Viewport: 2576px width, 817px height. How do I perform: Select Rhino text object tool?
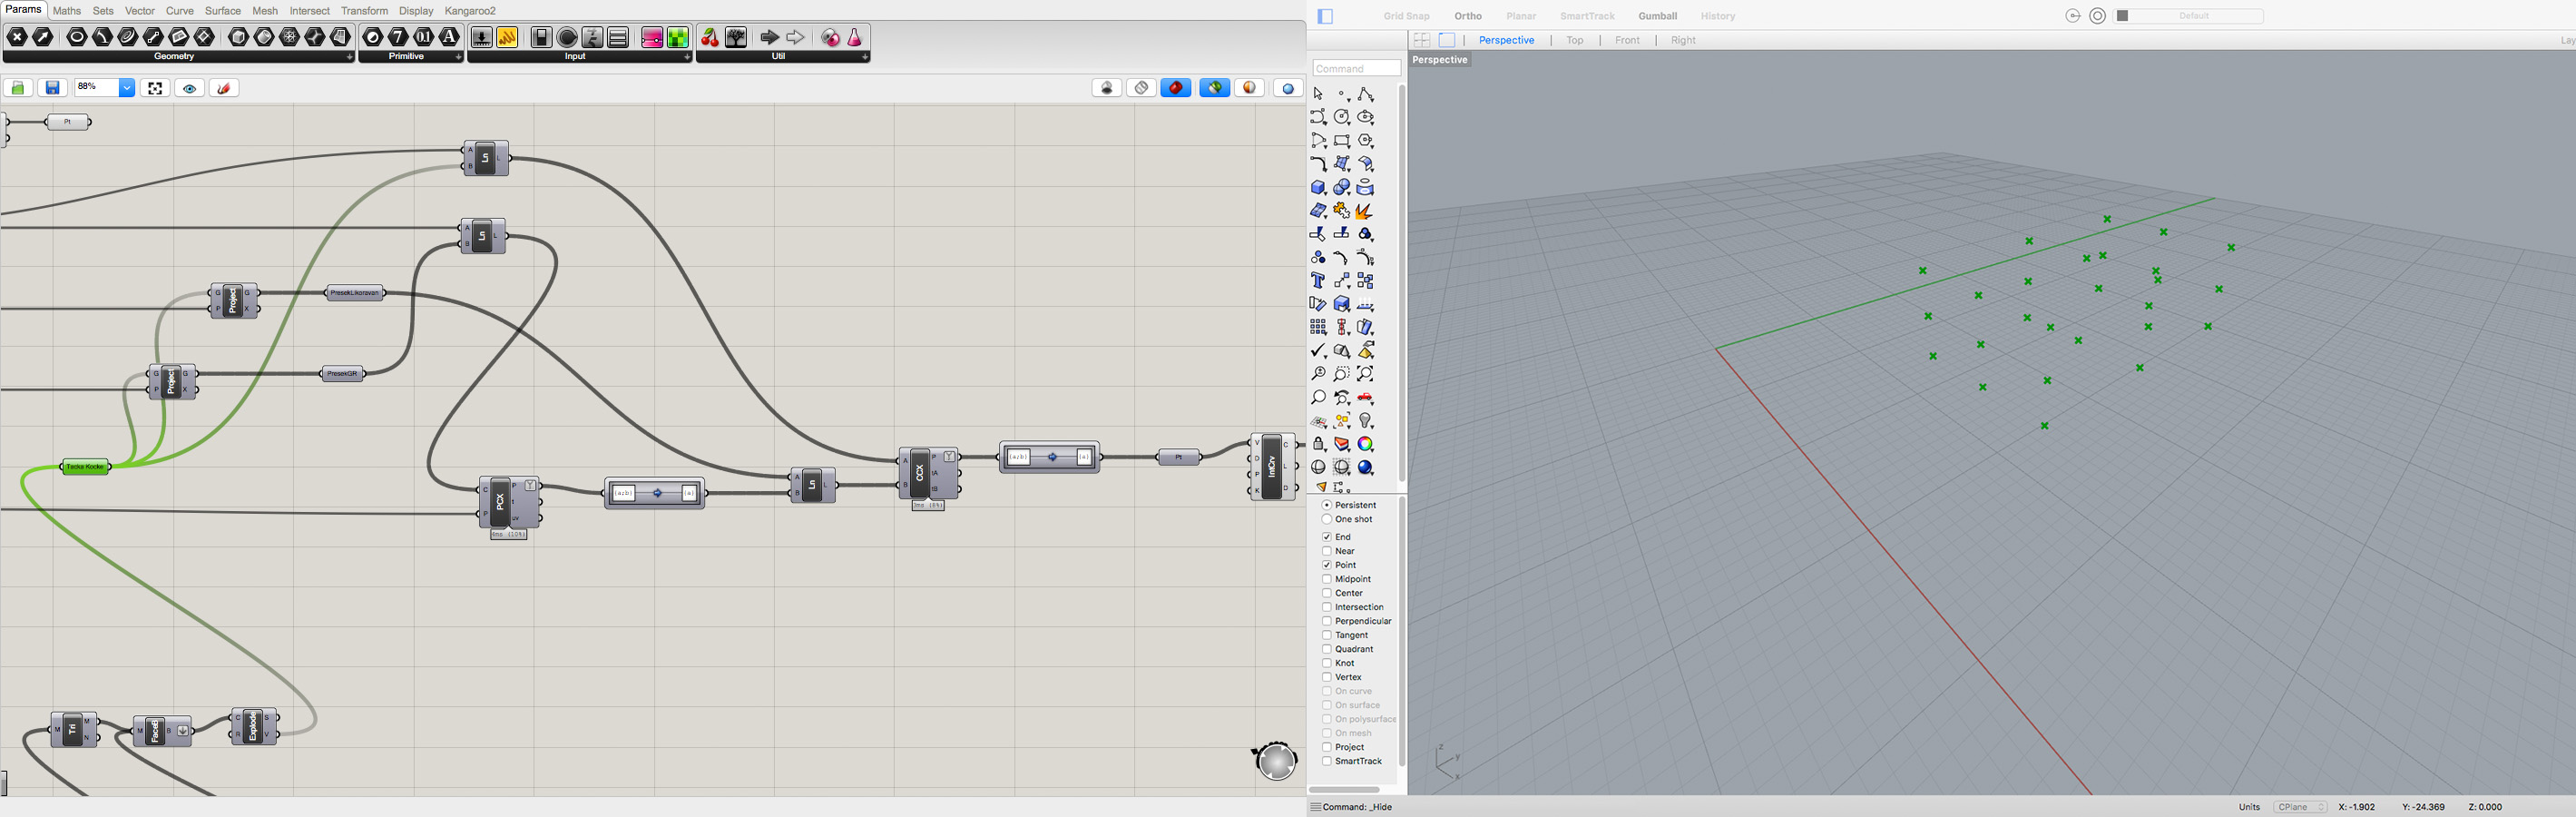pos(1319,281)
